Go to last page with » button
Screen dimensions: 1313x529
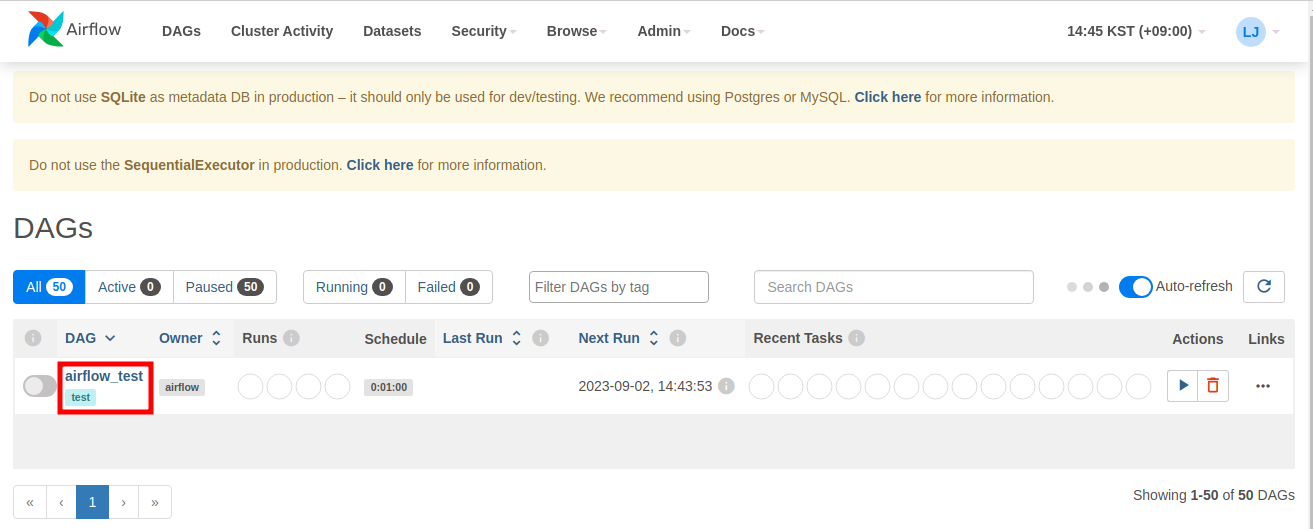point(155,502)
